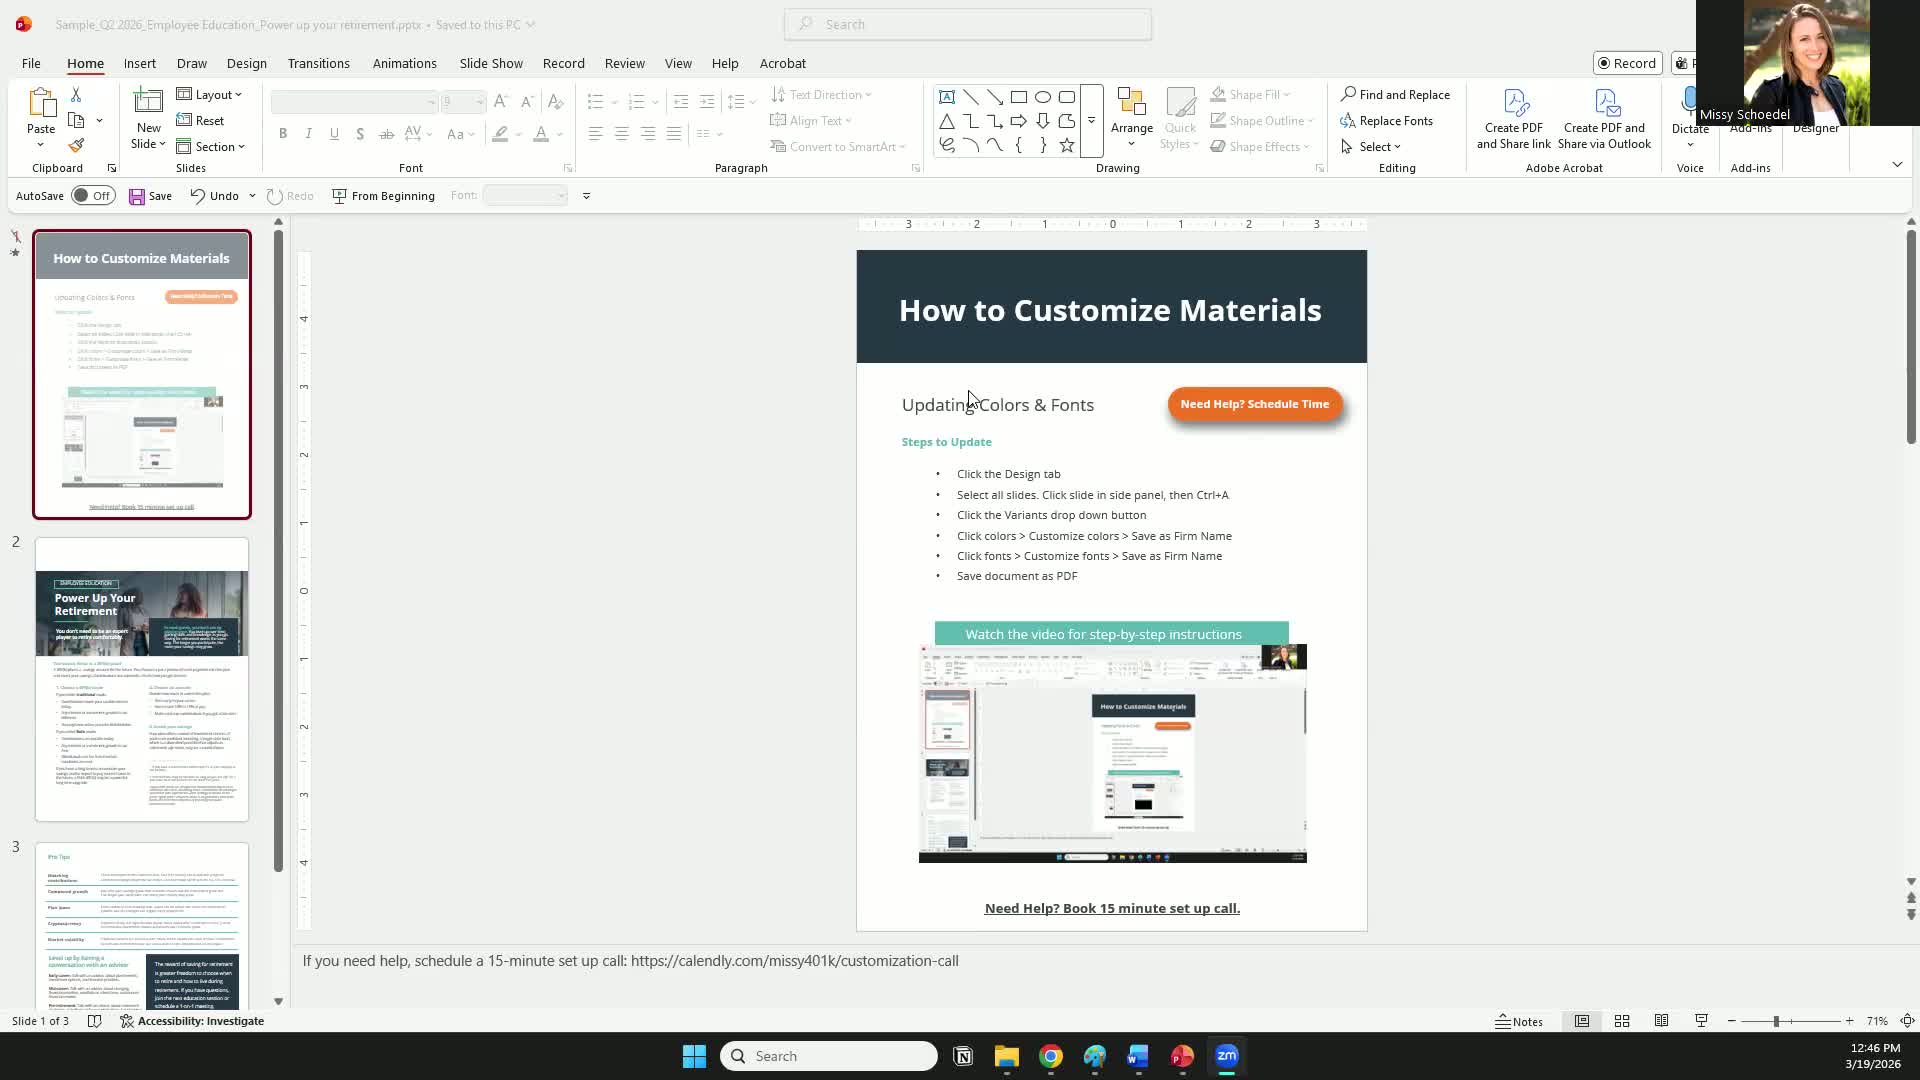Open Chrome from the taskbar
Viewport: 1920px width, 1080px height.
(x=1050, y=1056)
